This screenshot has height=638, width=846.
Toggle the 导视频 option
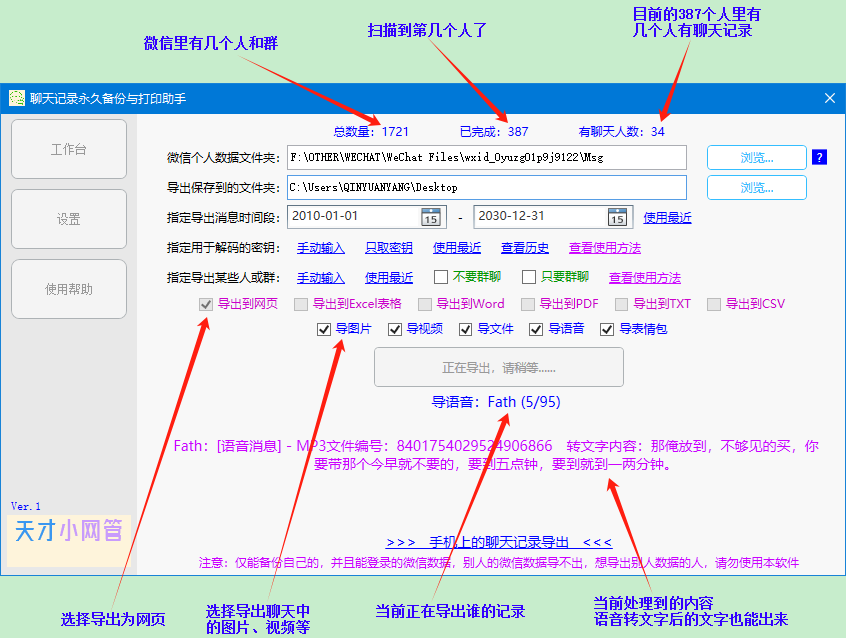pos(394,329)
